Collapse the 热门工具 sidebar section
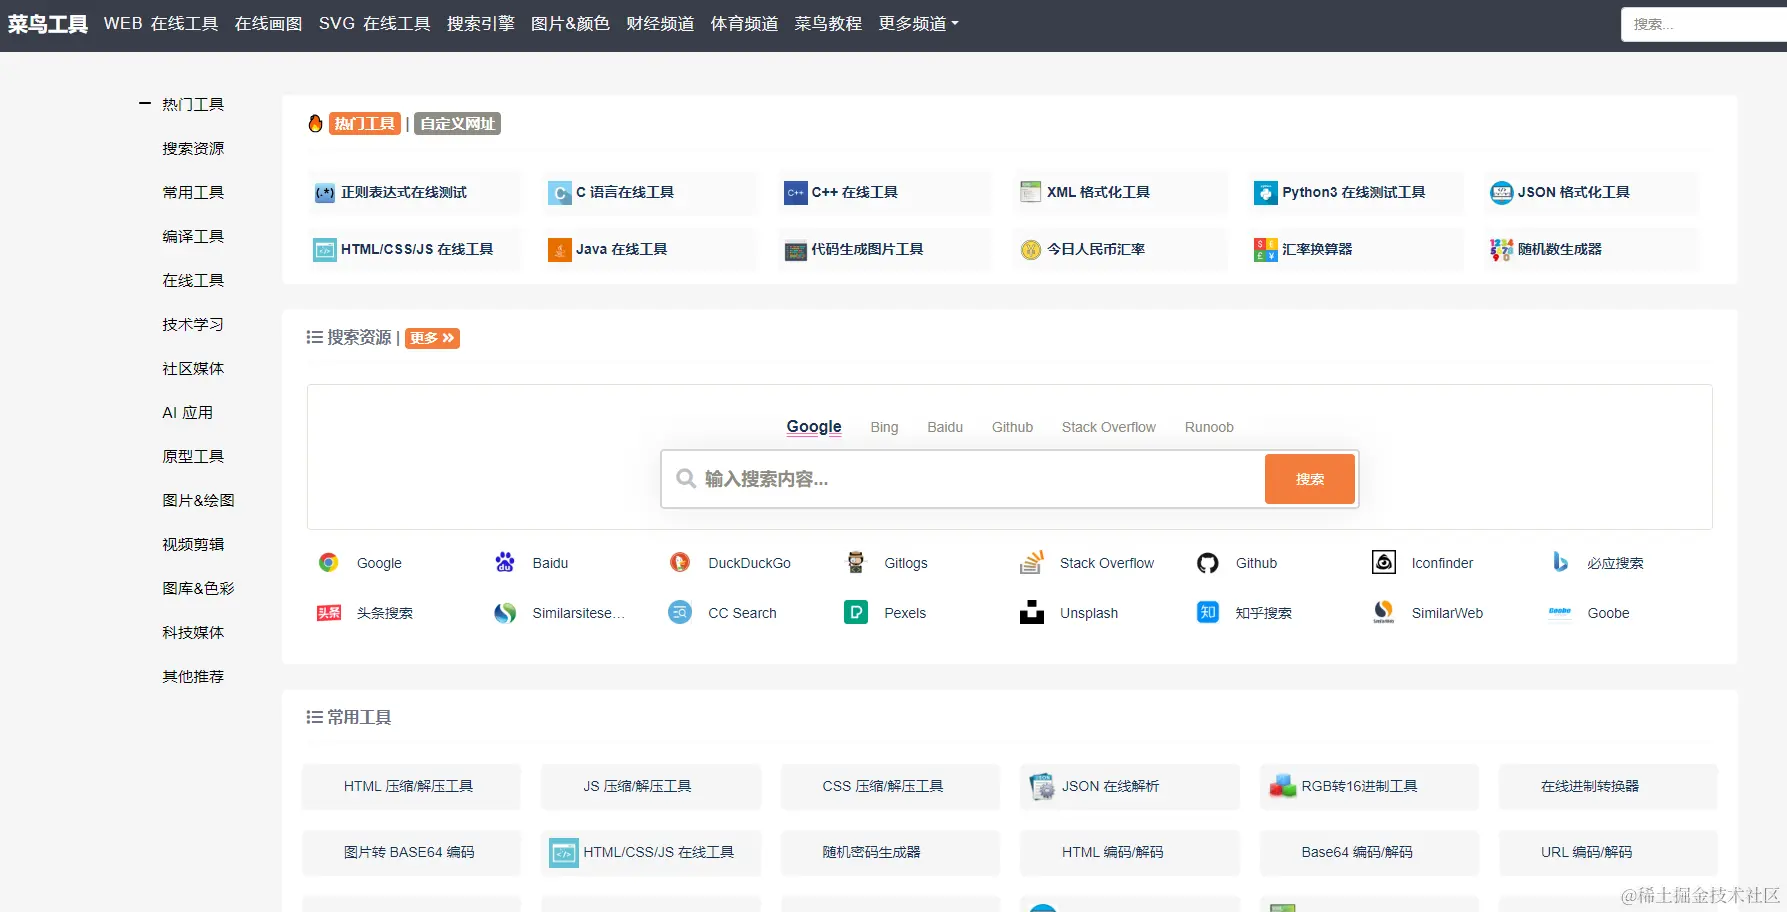 144,103
